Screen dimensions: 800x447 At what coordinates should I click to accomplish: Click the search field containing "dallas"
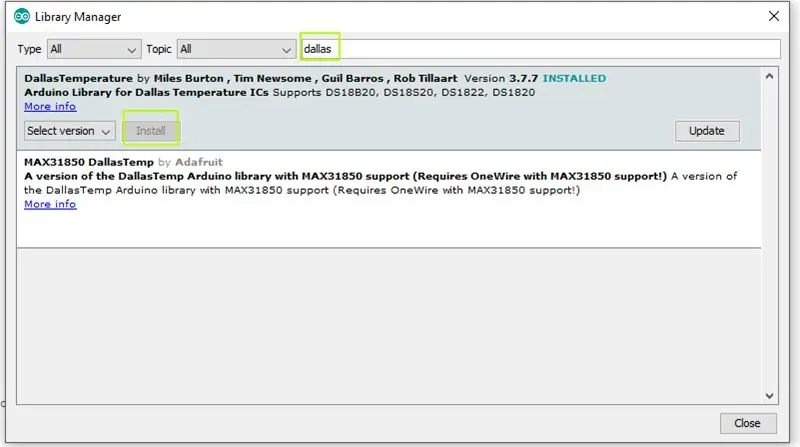click(x=540, y=49)
